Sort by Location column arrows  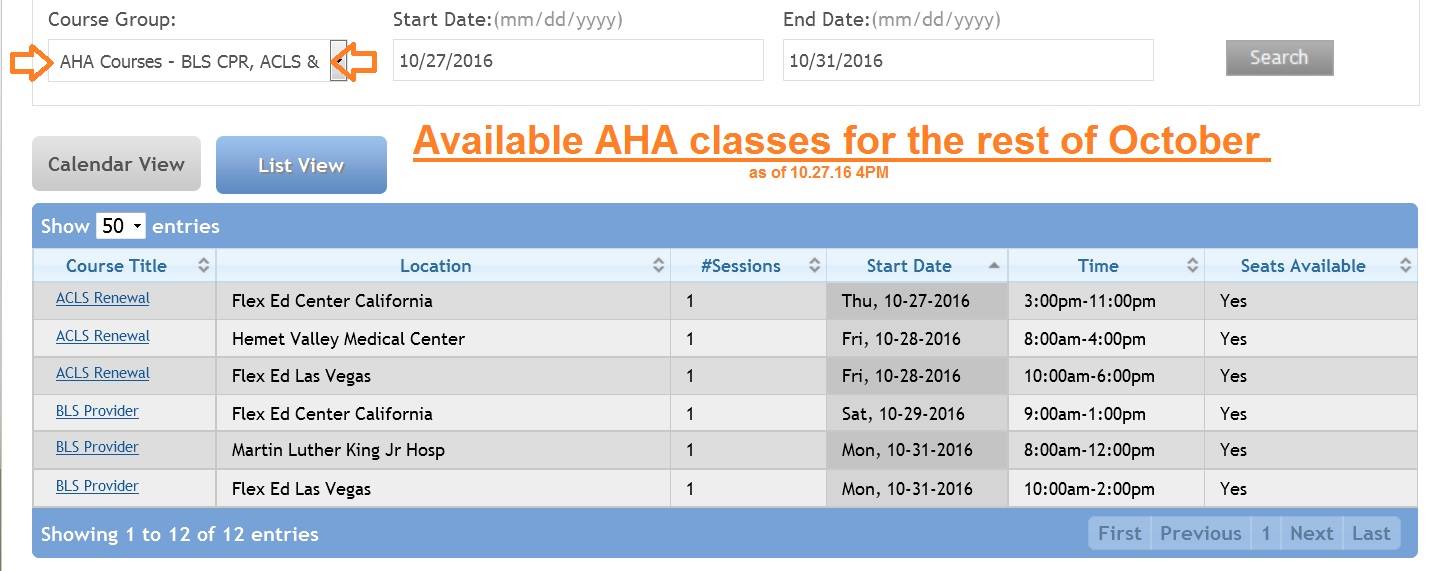658,265
